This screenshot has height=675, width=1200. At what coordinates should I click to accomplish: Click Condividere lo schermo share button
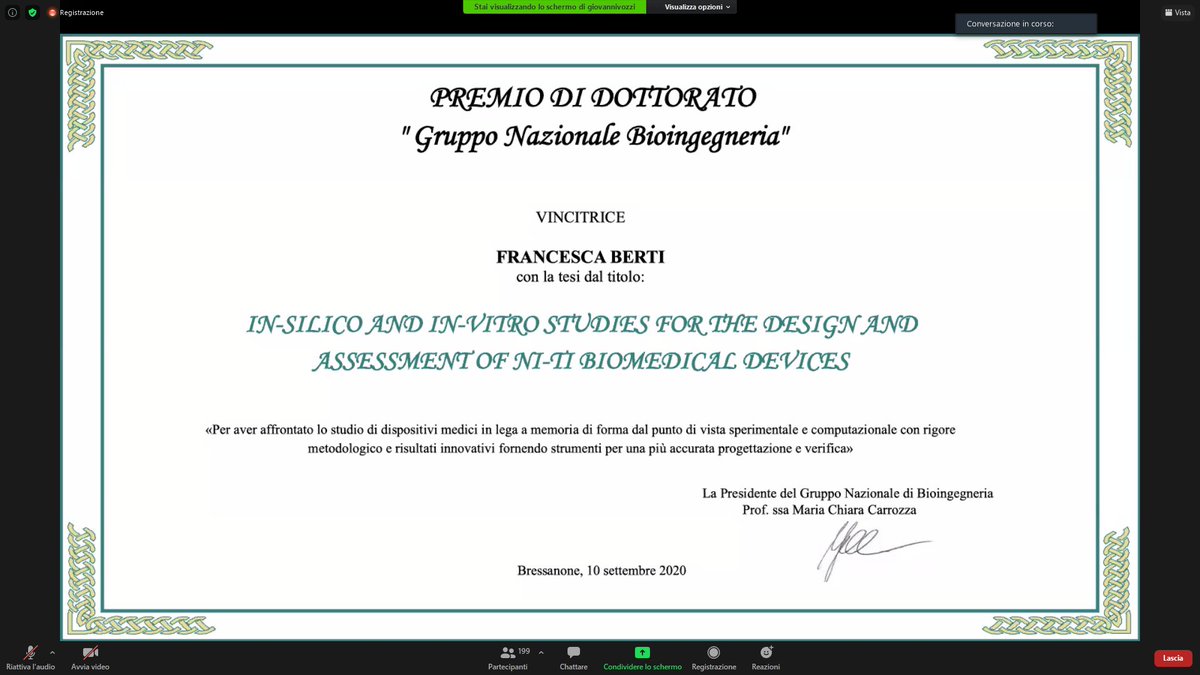642,657
